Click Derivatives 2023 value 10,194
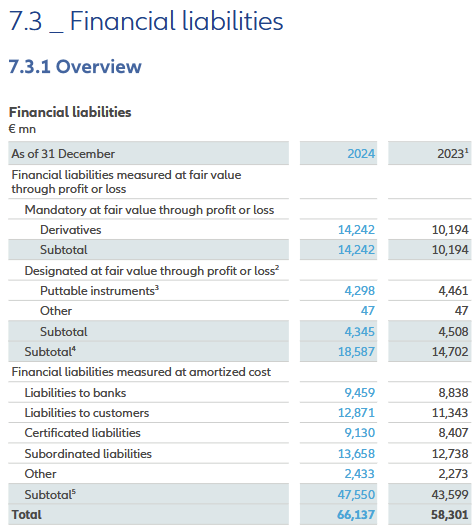472x527 pixels. click(450, 230)
